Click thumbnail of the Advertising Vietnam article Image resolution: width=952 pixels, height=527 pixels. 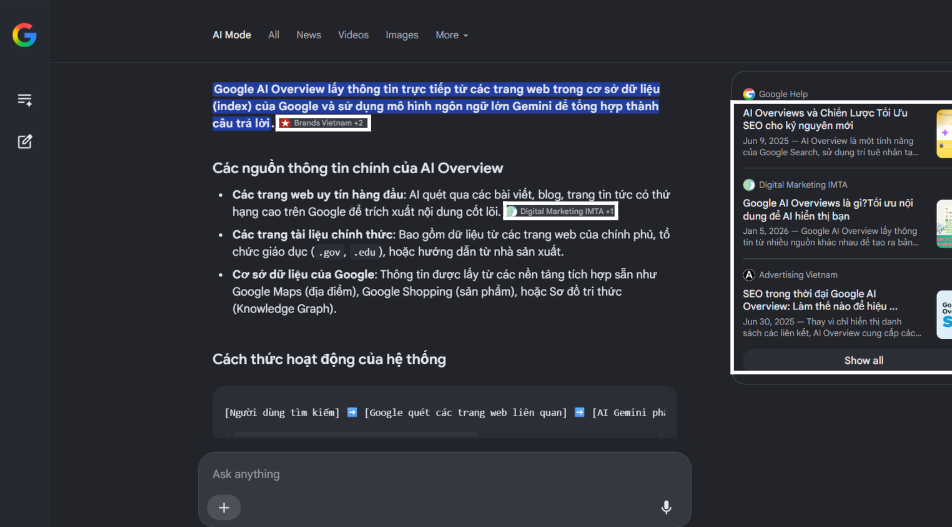(944, 314)
